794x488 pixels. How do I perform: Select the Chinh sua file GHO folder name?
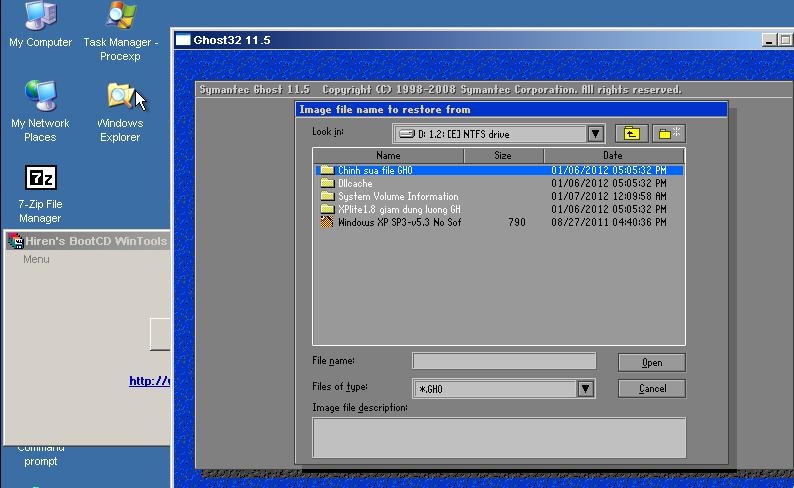pyautogui.click(x=375, y=170)
